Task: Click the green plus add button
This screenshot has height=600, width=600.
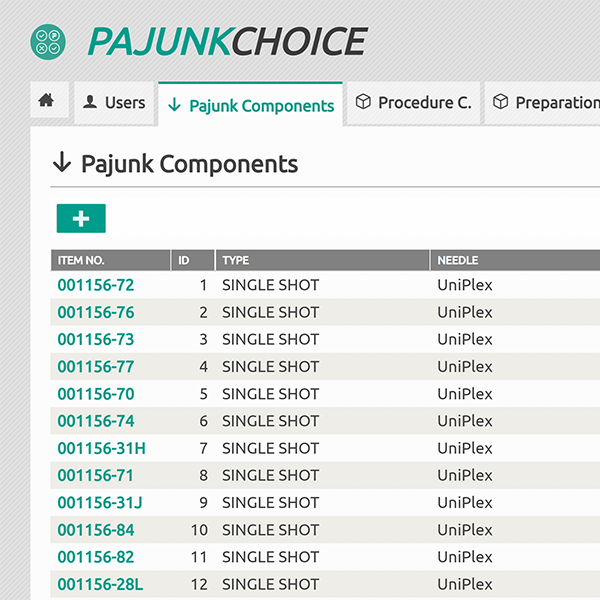Action: click(x=81, y=218)
